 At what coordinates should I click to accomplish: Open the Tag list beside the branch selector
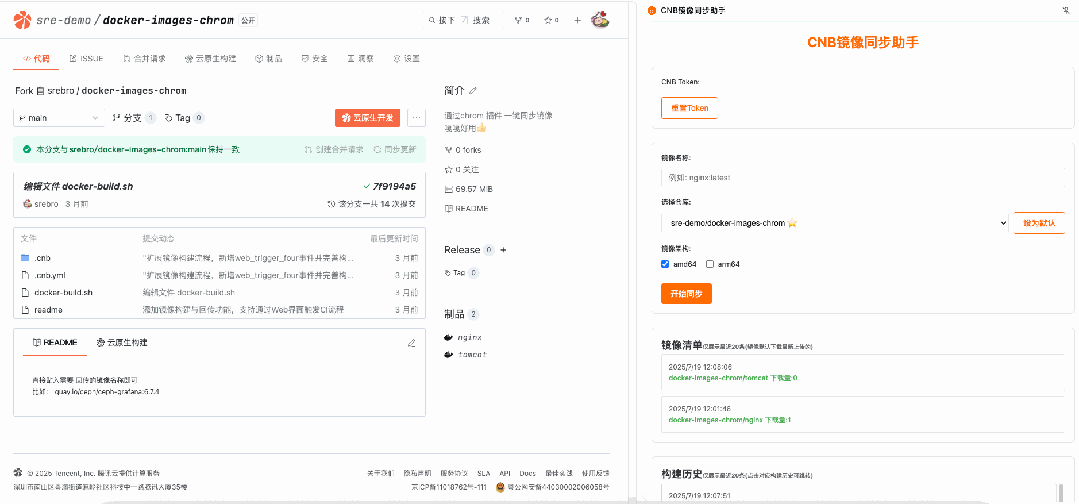(184, 118)
